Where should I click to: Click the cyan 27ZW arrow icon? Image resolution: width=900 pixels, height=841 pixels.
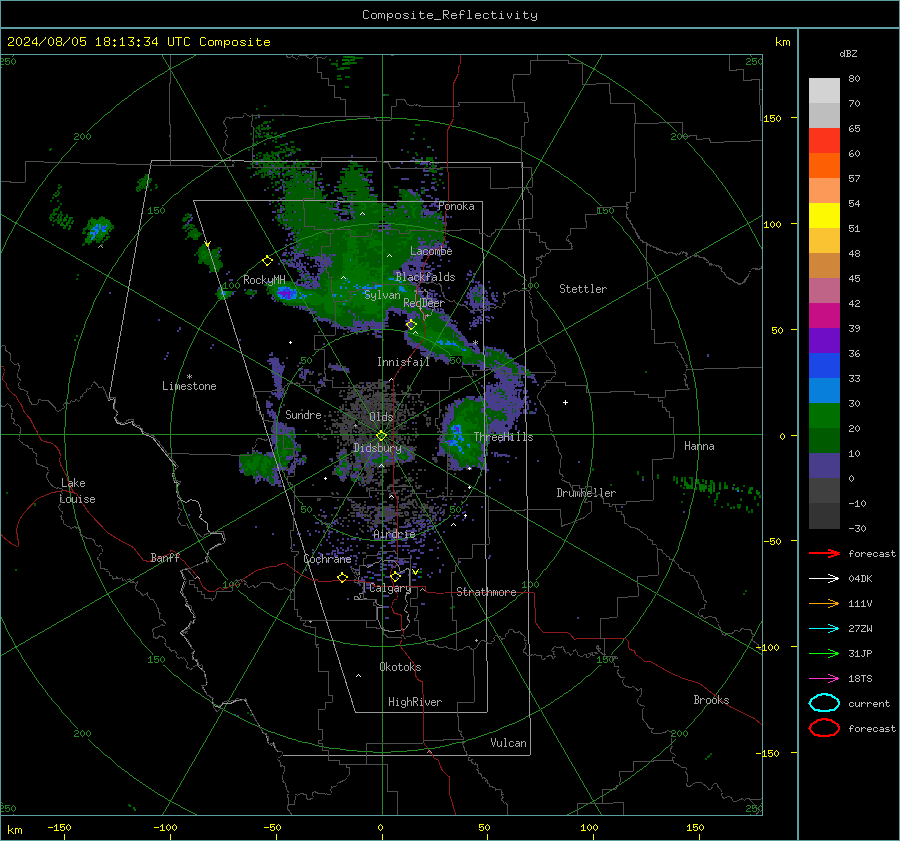824,629
